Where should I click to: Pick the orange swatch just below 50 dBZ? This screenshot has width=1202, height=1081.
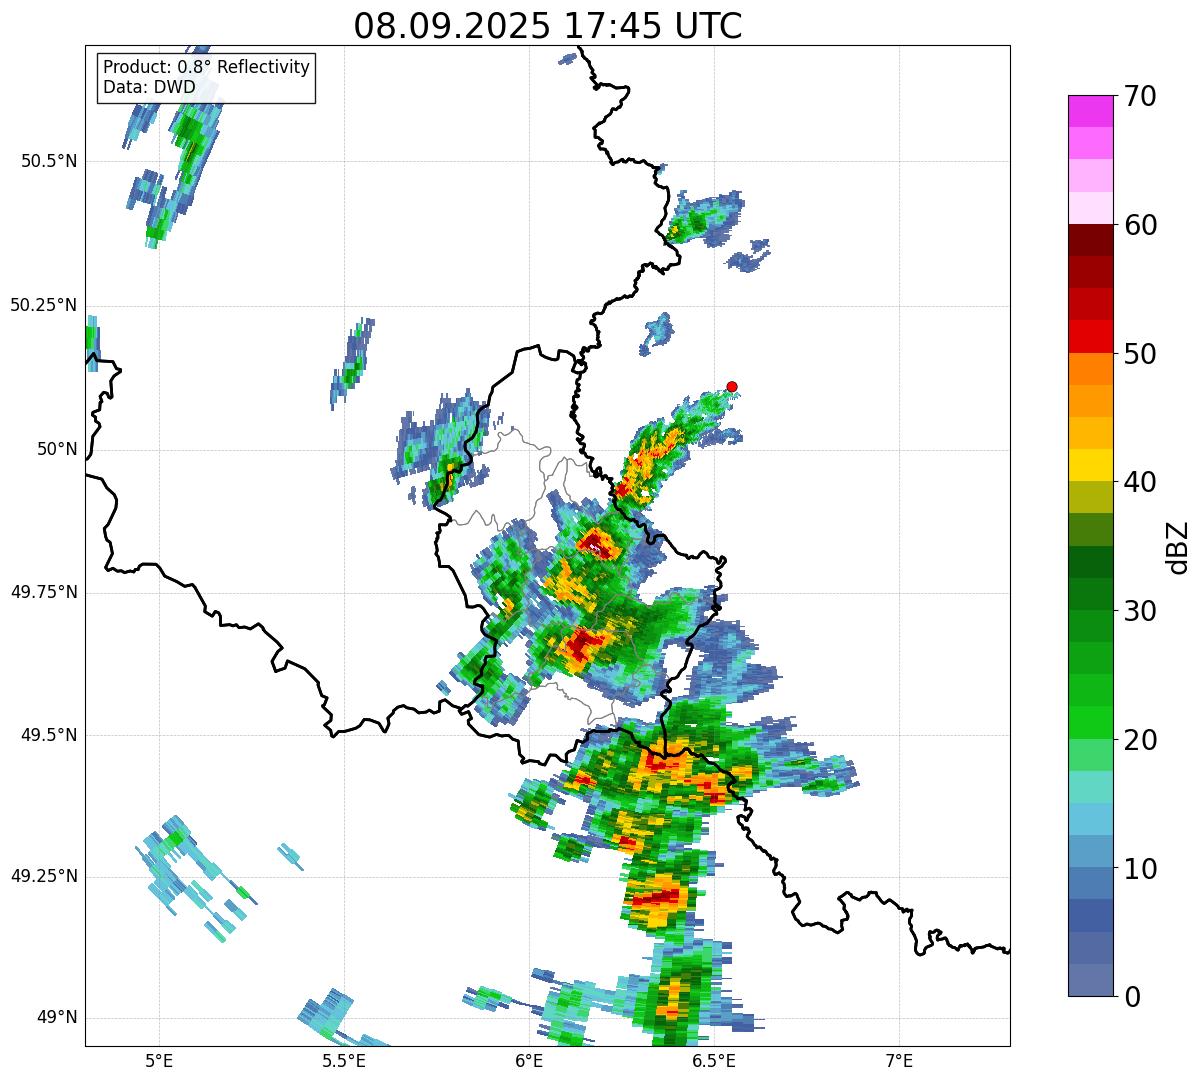pyautogui.click(x=1090, y=369)
